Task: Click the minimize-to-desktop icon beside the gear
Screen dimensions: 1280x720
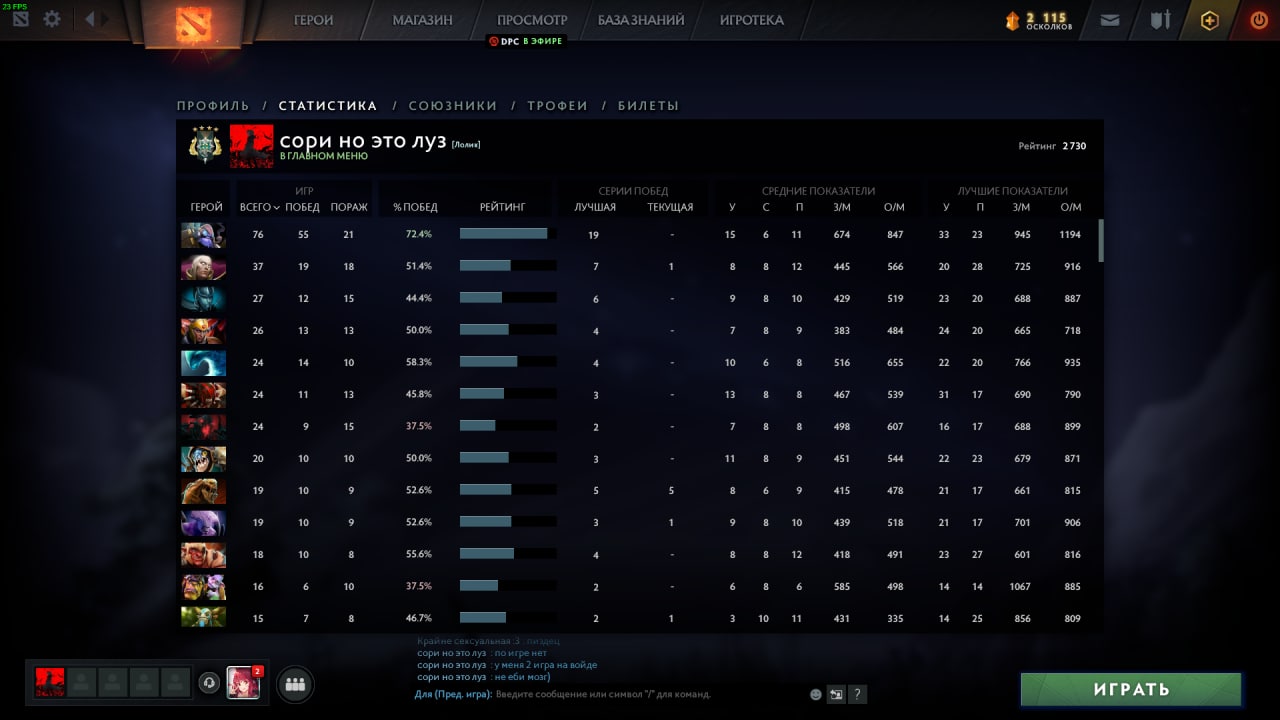Action: coord(21,19)
